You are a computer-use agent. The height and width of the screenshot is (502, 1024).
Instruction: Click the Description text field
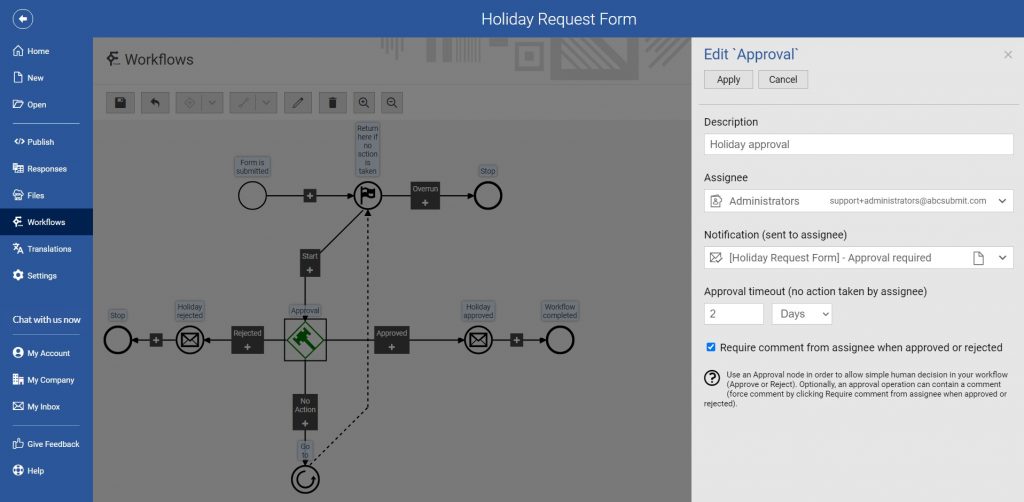pos(858,144)
